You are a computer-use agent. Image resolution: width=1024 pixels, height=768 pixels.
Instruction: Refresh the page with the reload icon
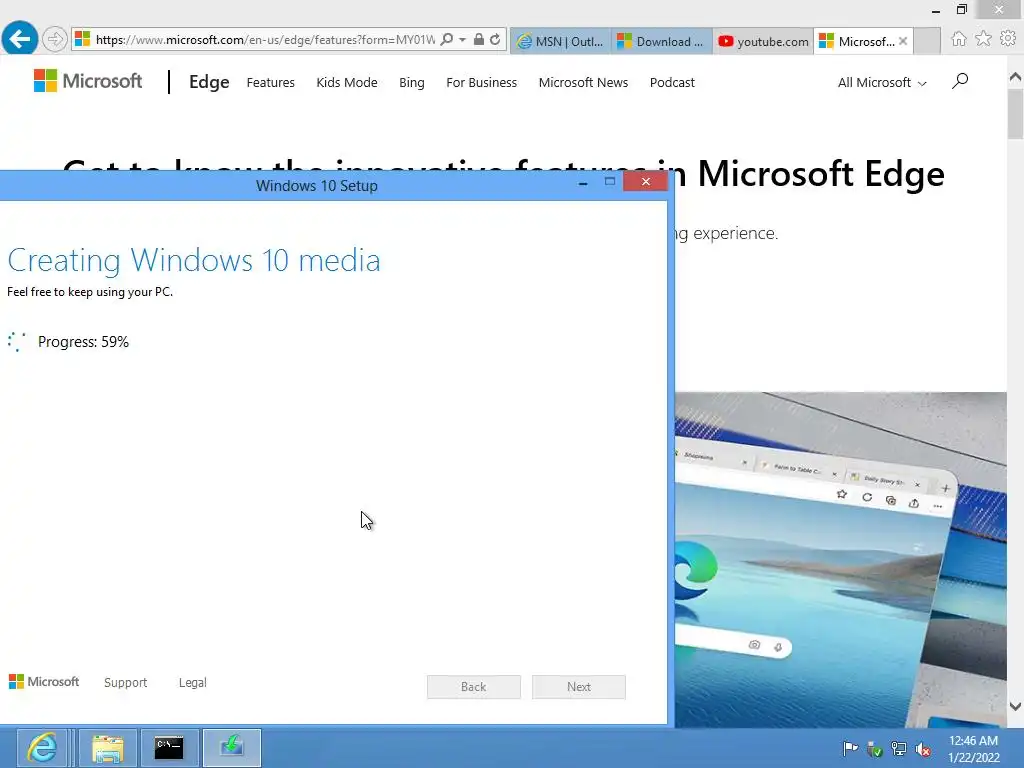[495, 40]
